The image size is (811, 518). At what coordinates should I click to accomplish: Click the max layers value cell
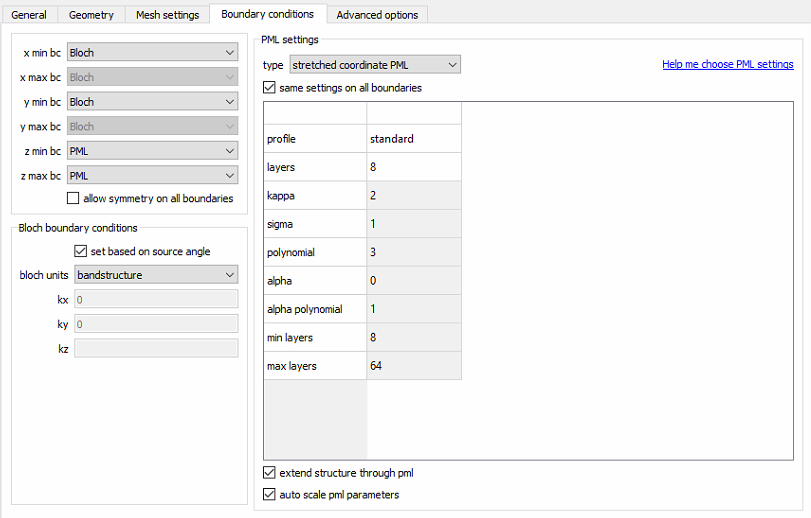pyautogui.click(x=413, y=366)
